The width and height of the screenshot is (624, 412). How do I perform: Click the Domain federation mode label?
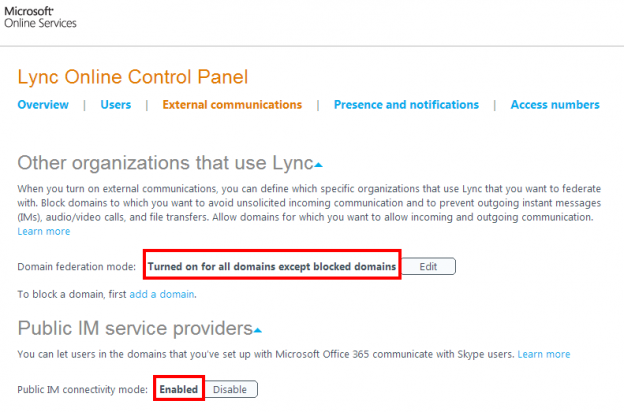click(78, 266)
